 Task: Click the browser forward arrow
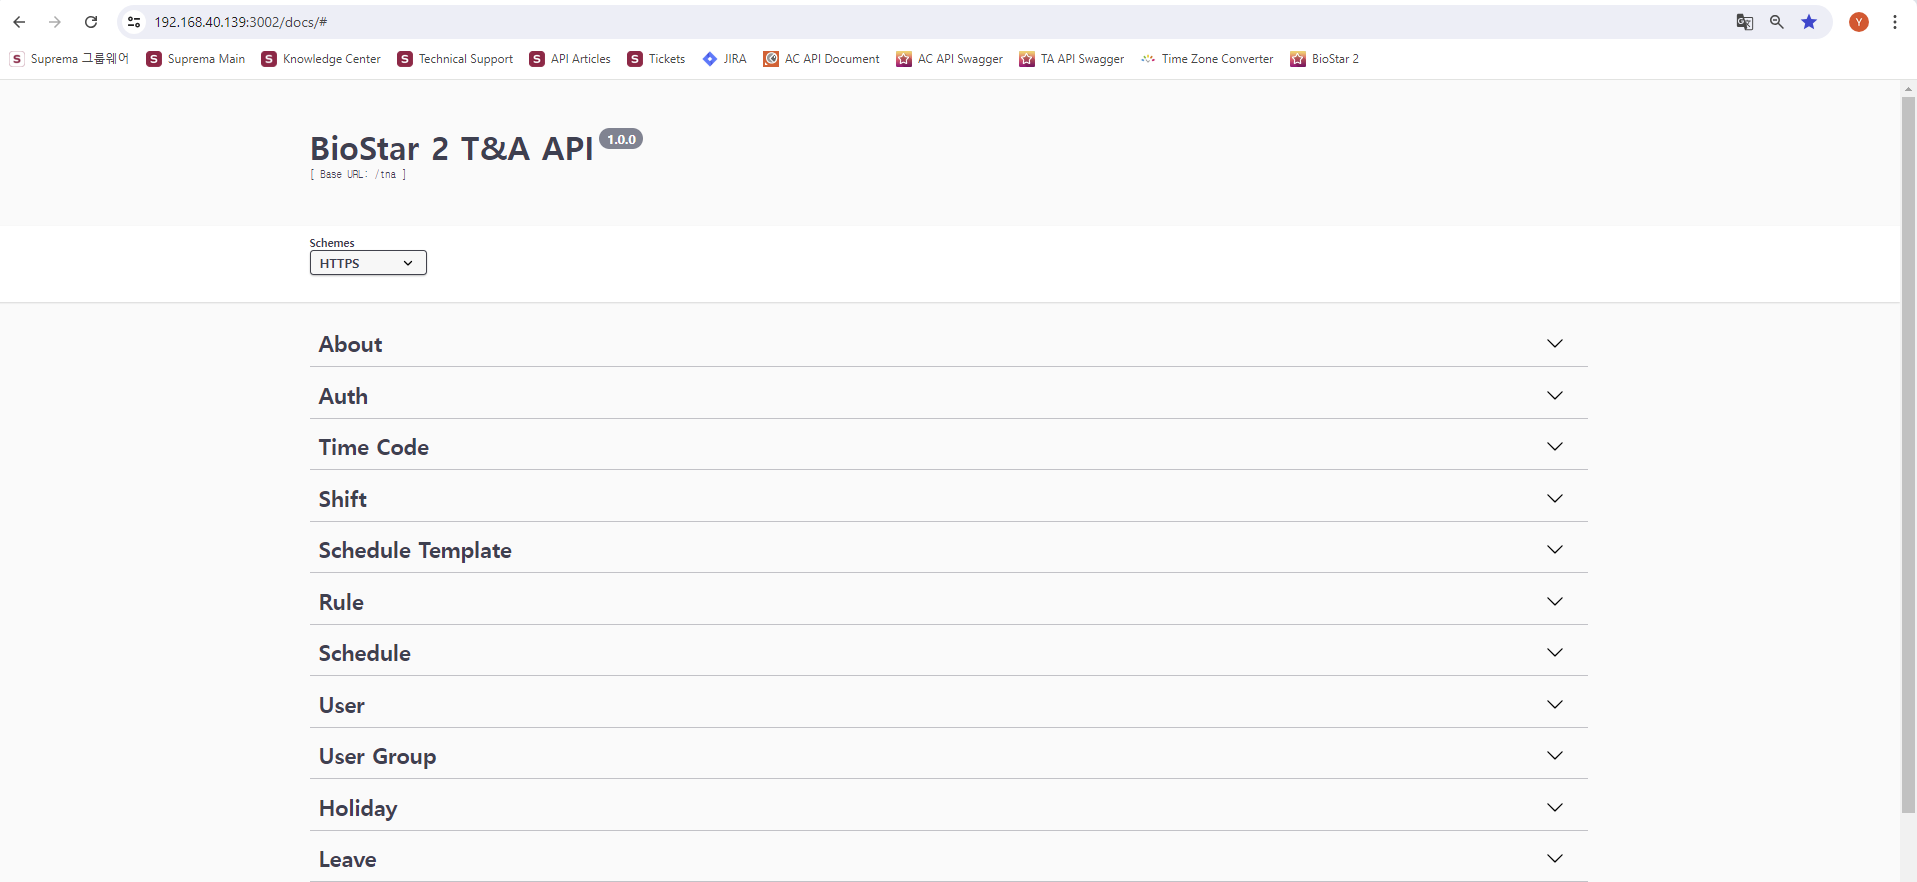[55, 22]
